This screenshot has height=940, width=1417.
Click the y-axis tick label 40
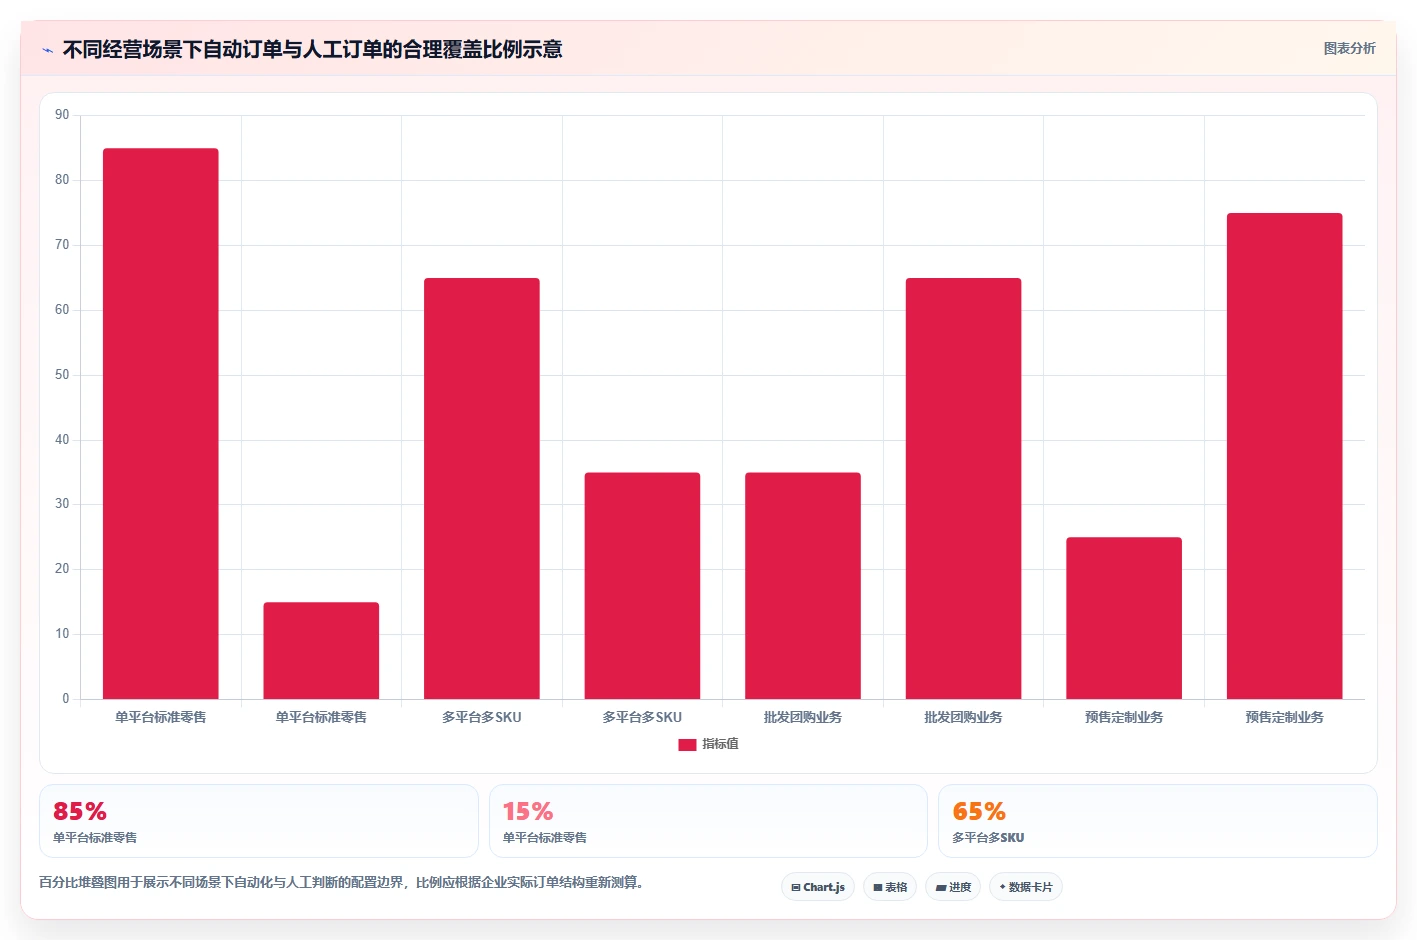point(62,440)
